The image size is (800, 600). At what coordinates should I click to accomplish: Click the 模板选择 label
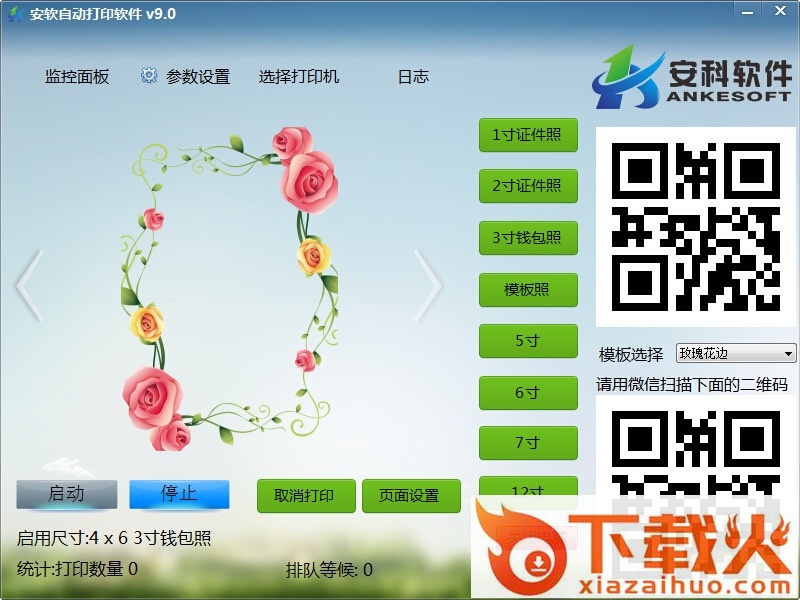coord(631,354)
